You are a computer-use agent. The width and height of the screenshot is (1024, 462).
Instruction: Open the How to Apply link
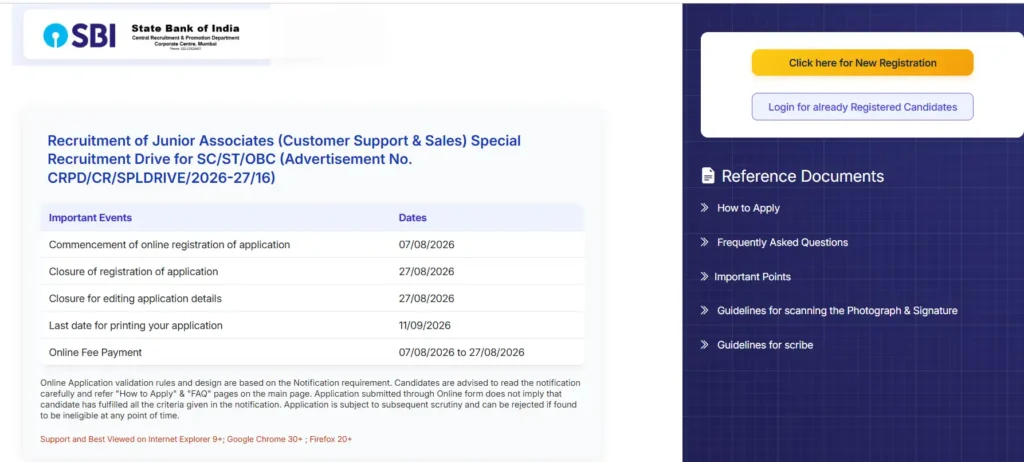748,208
